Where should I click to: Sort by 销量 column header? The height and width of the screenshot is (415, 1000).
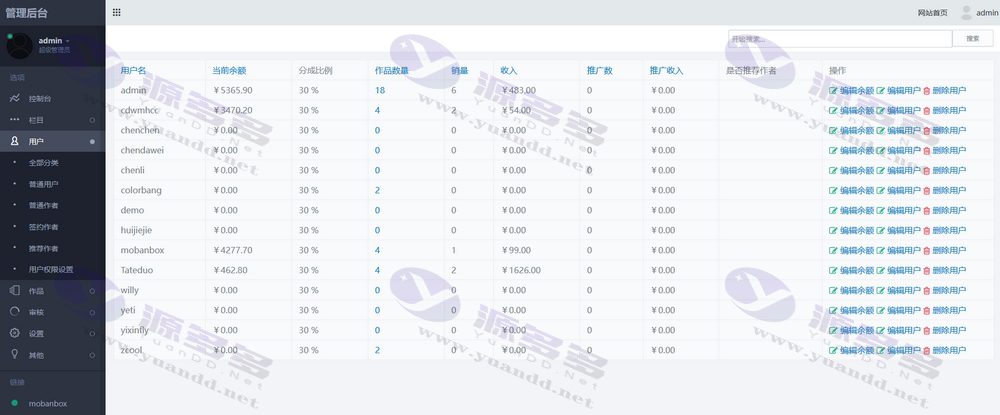click(460, 71)
